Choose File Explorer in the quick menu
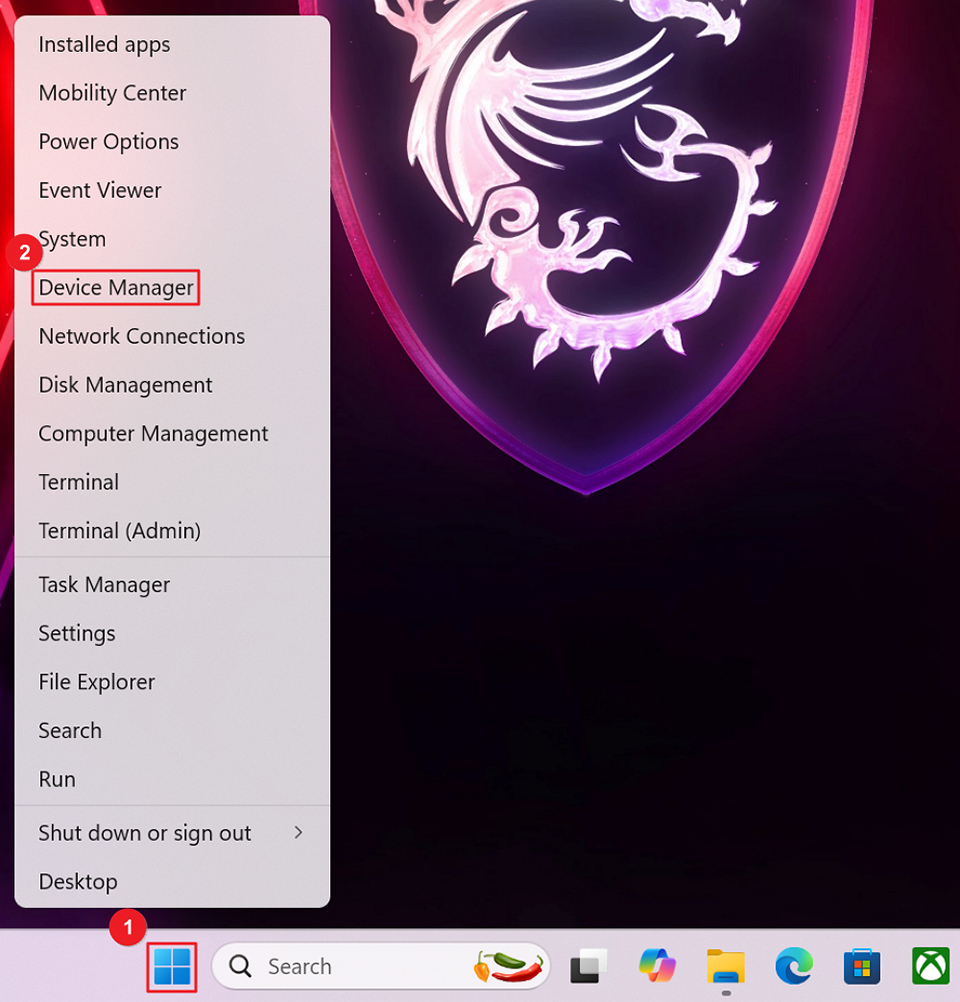Screen dimensions: 960x1002 click(172, 682)
